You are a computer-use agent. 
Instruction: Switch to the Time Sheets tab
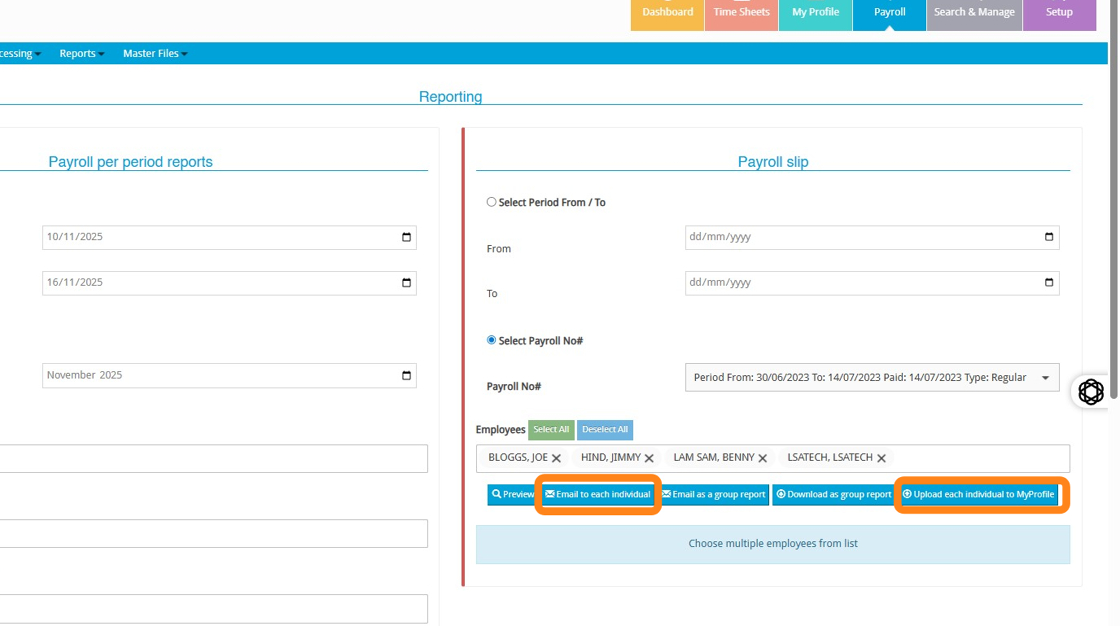click(741, 13)
